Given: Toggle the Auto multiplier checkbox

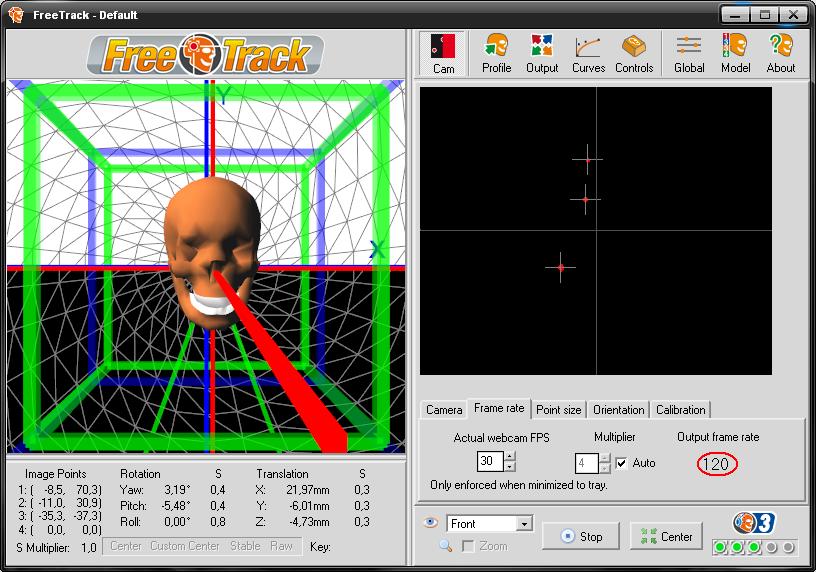Looking at the screenshot, I should [x=621, y=463].
